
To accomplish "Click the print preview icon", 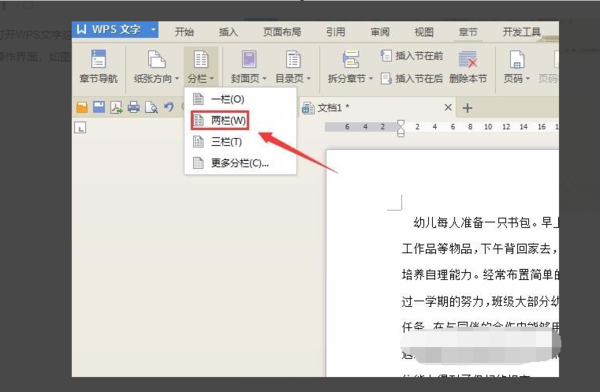I will click(151, 108).
